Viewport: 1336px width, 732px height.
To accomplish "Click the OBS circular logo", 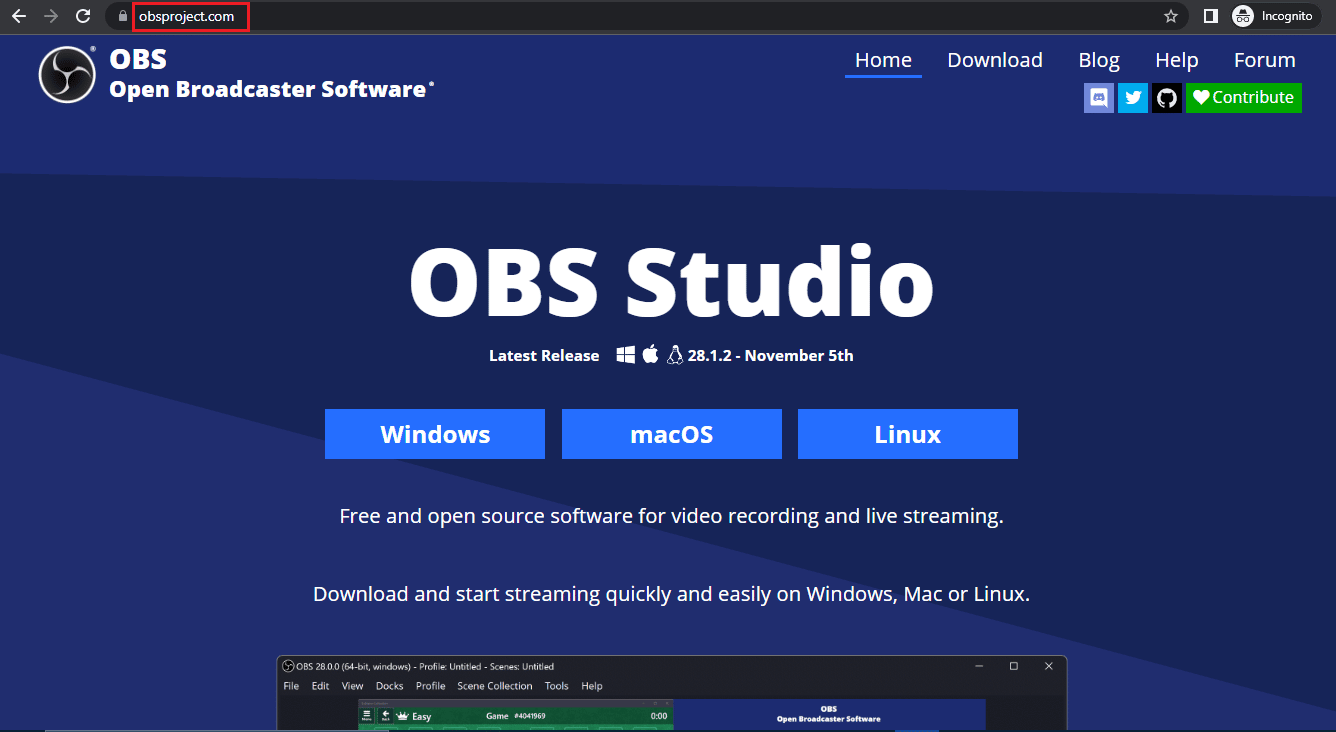I will [x=67, y=74].
